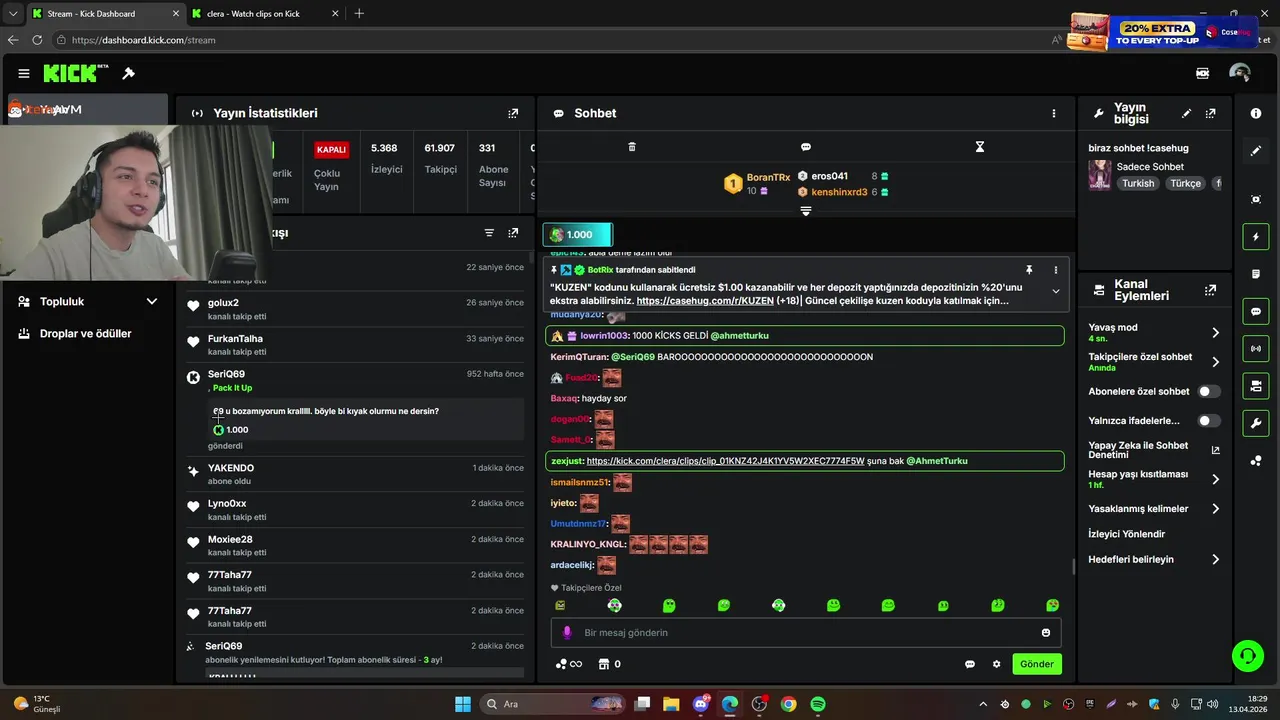Click the broadcast signal icon in right sidebar

[x=1256, y=348]
